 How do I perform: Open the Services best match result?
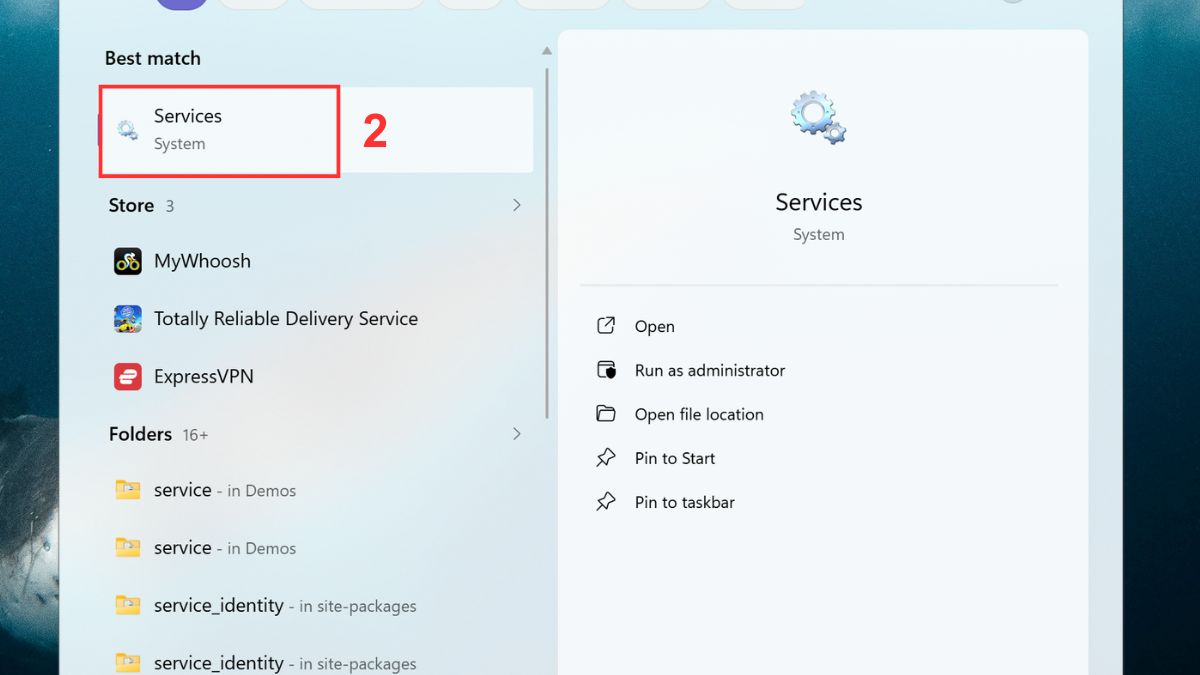pos(316,130)
